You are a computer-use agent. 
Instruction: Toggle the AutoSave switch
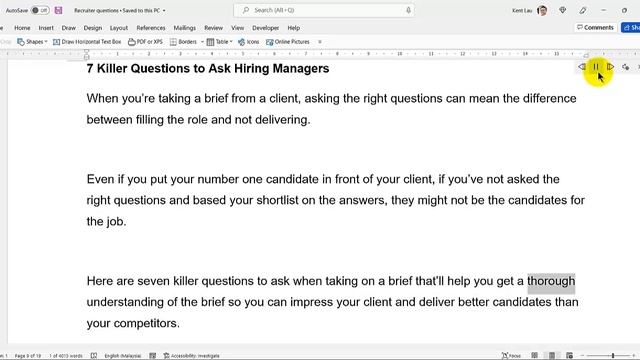point(40,10)
